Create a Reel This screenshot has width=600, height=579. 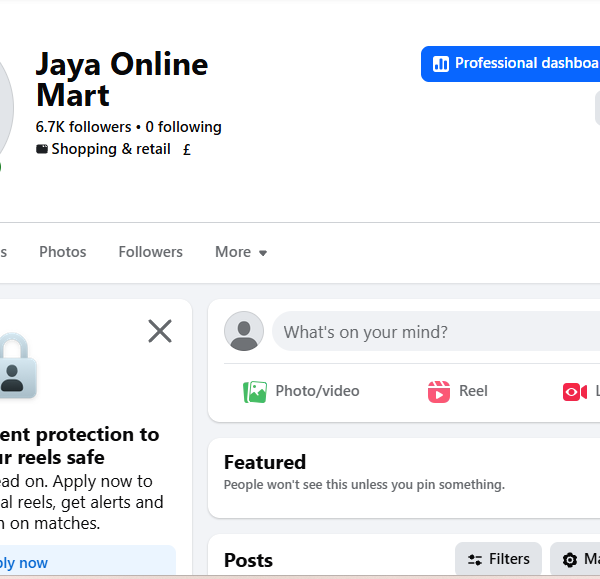point(458,391)
